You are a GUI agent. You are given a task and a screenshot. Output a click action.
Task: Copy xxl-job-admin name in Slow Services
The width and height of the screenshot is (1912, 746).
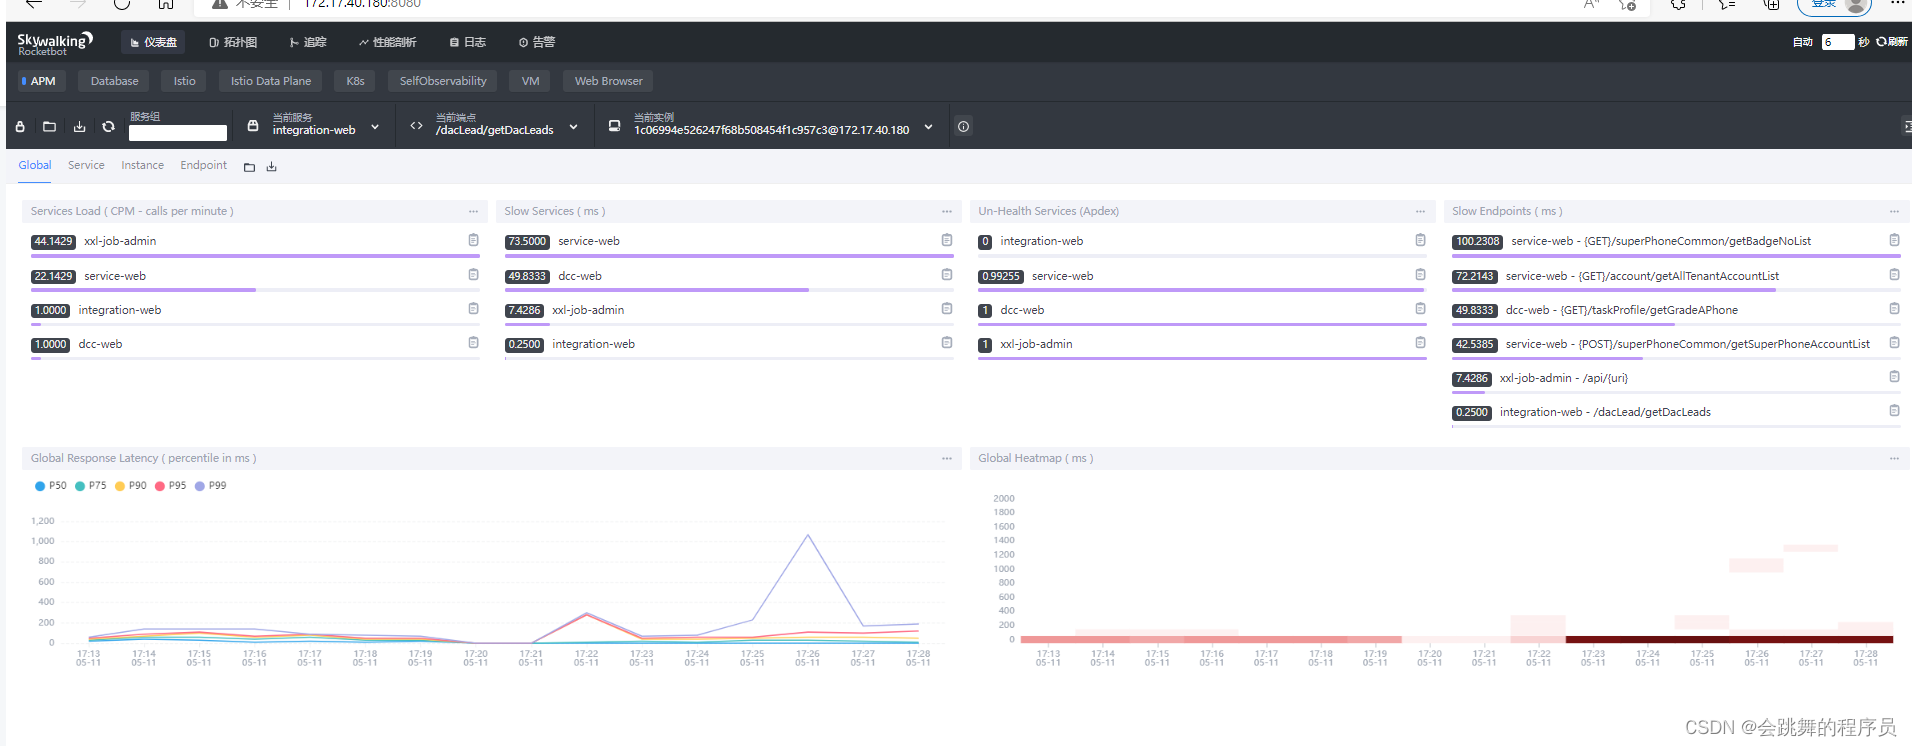[x=947, y=308]
